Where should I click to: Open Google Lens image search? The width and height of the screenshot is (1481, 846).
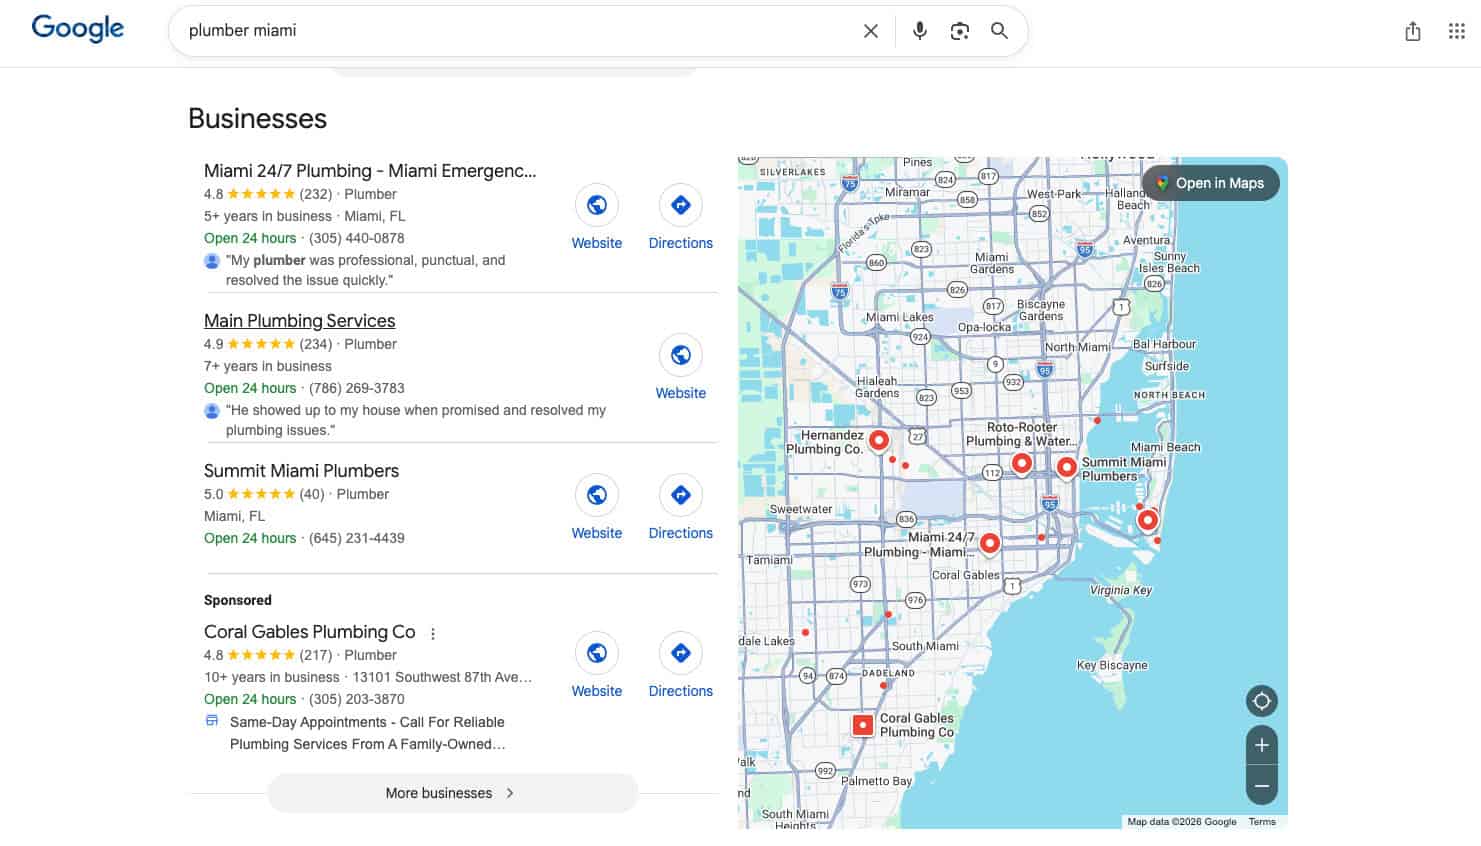point(959,31)
